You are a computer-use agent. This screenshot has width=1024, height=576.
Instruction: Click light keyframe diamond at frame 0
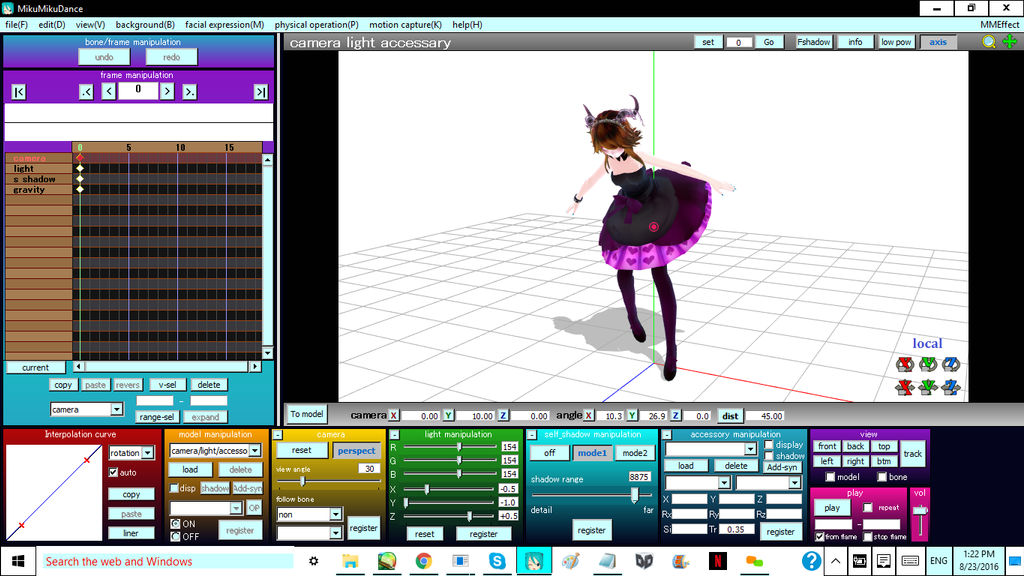click(x=80, y=168)
